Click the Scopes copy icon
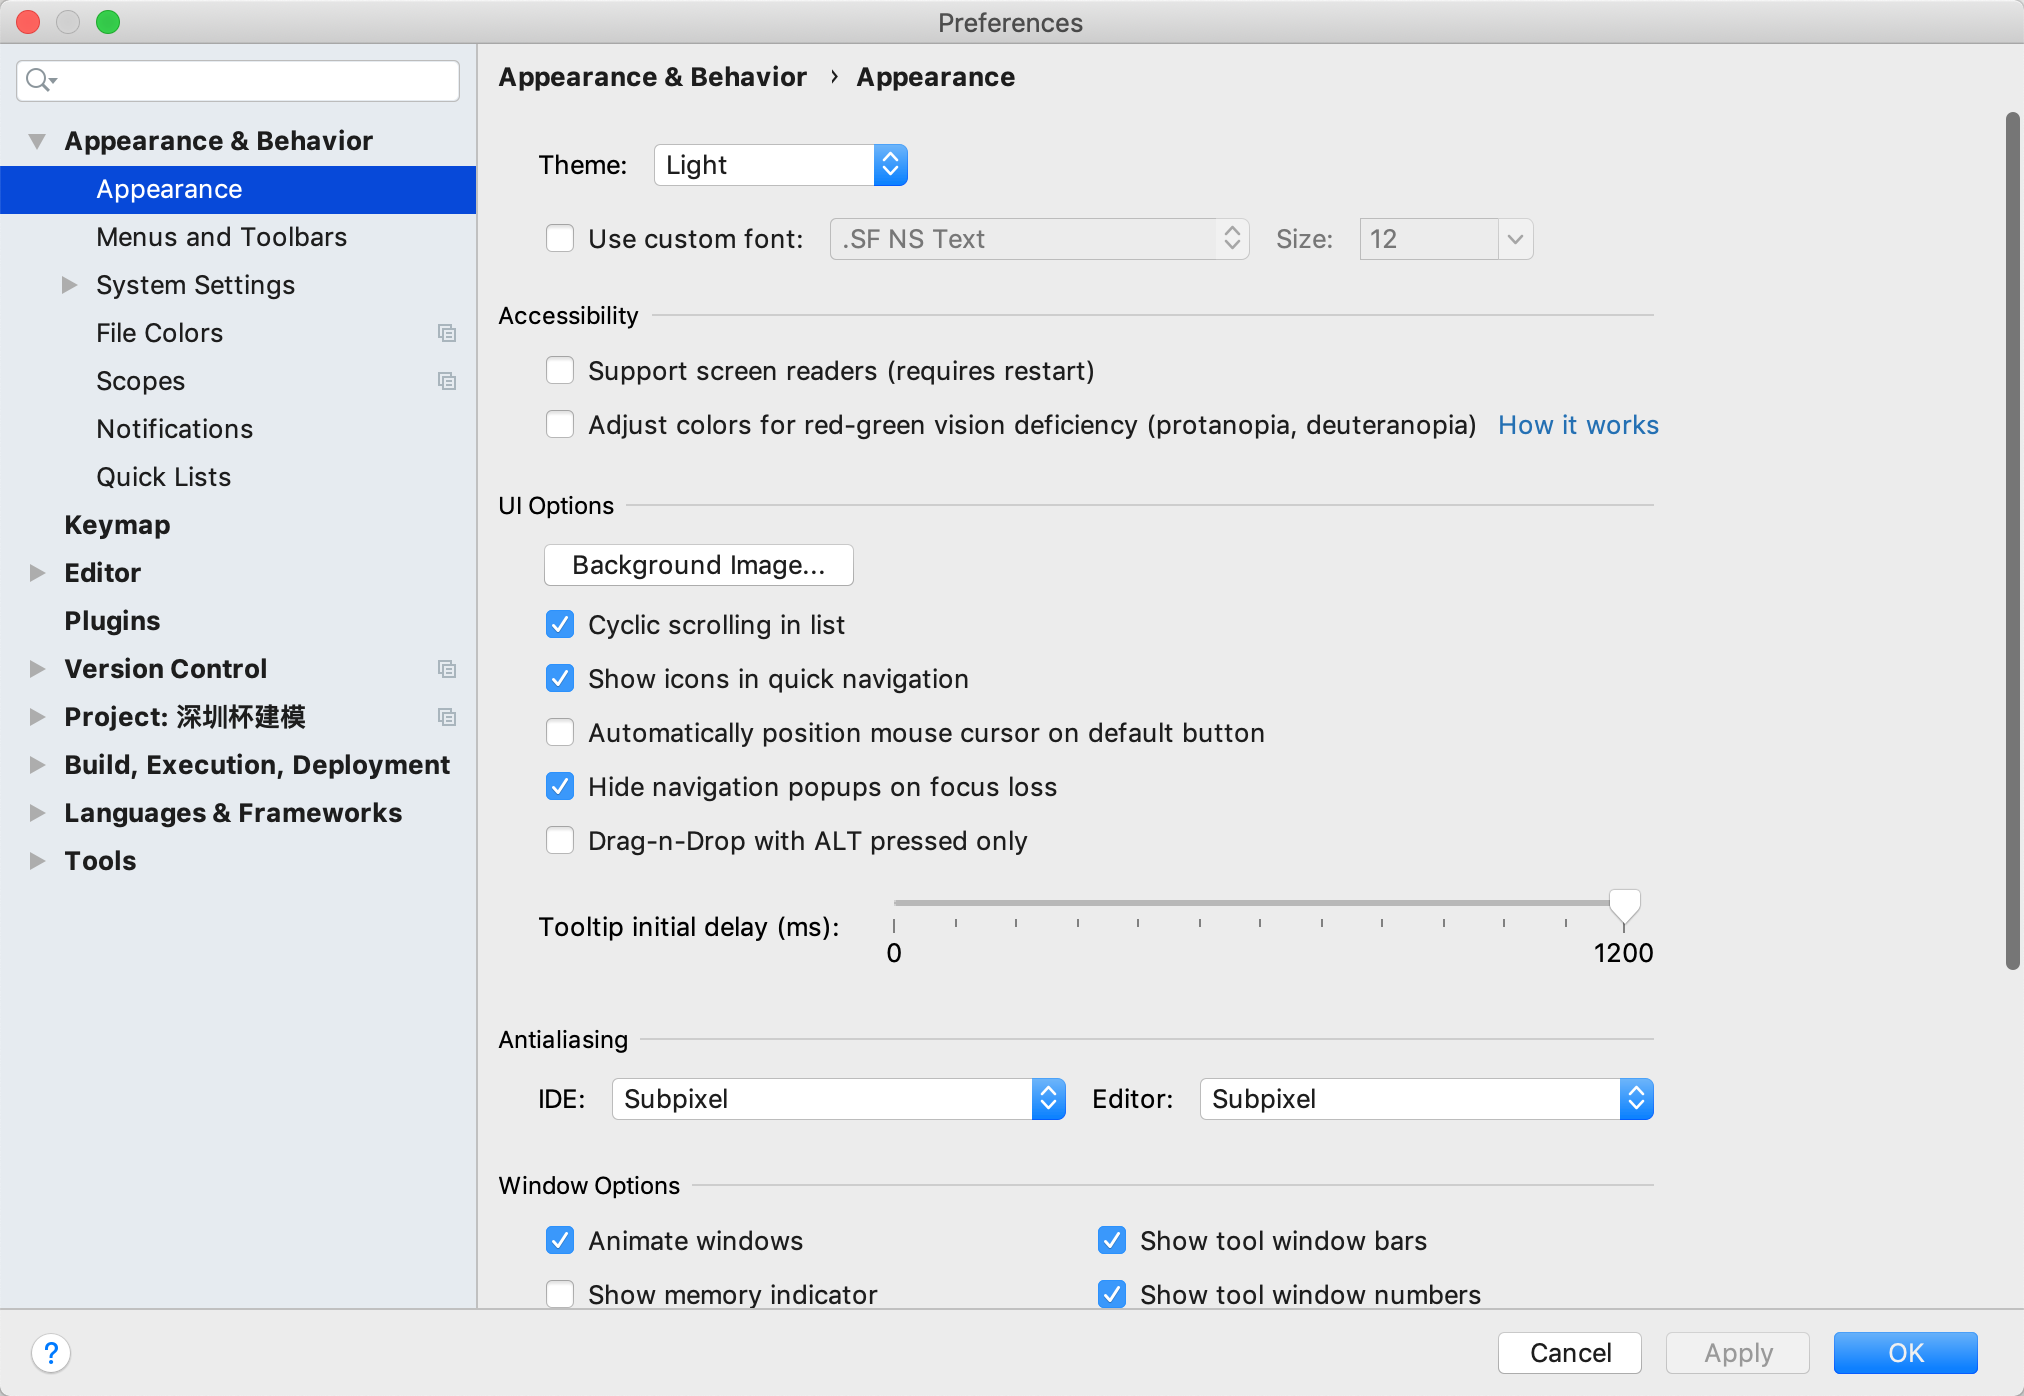This screenshot has width=2024, height=1396. pos(448,378)
